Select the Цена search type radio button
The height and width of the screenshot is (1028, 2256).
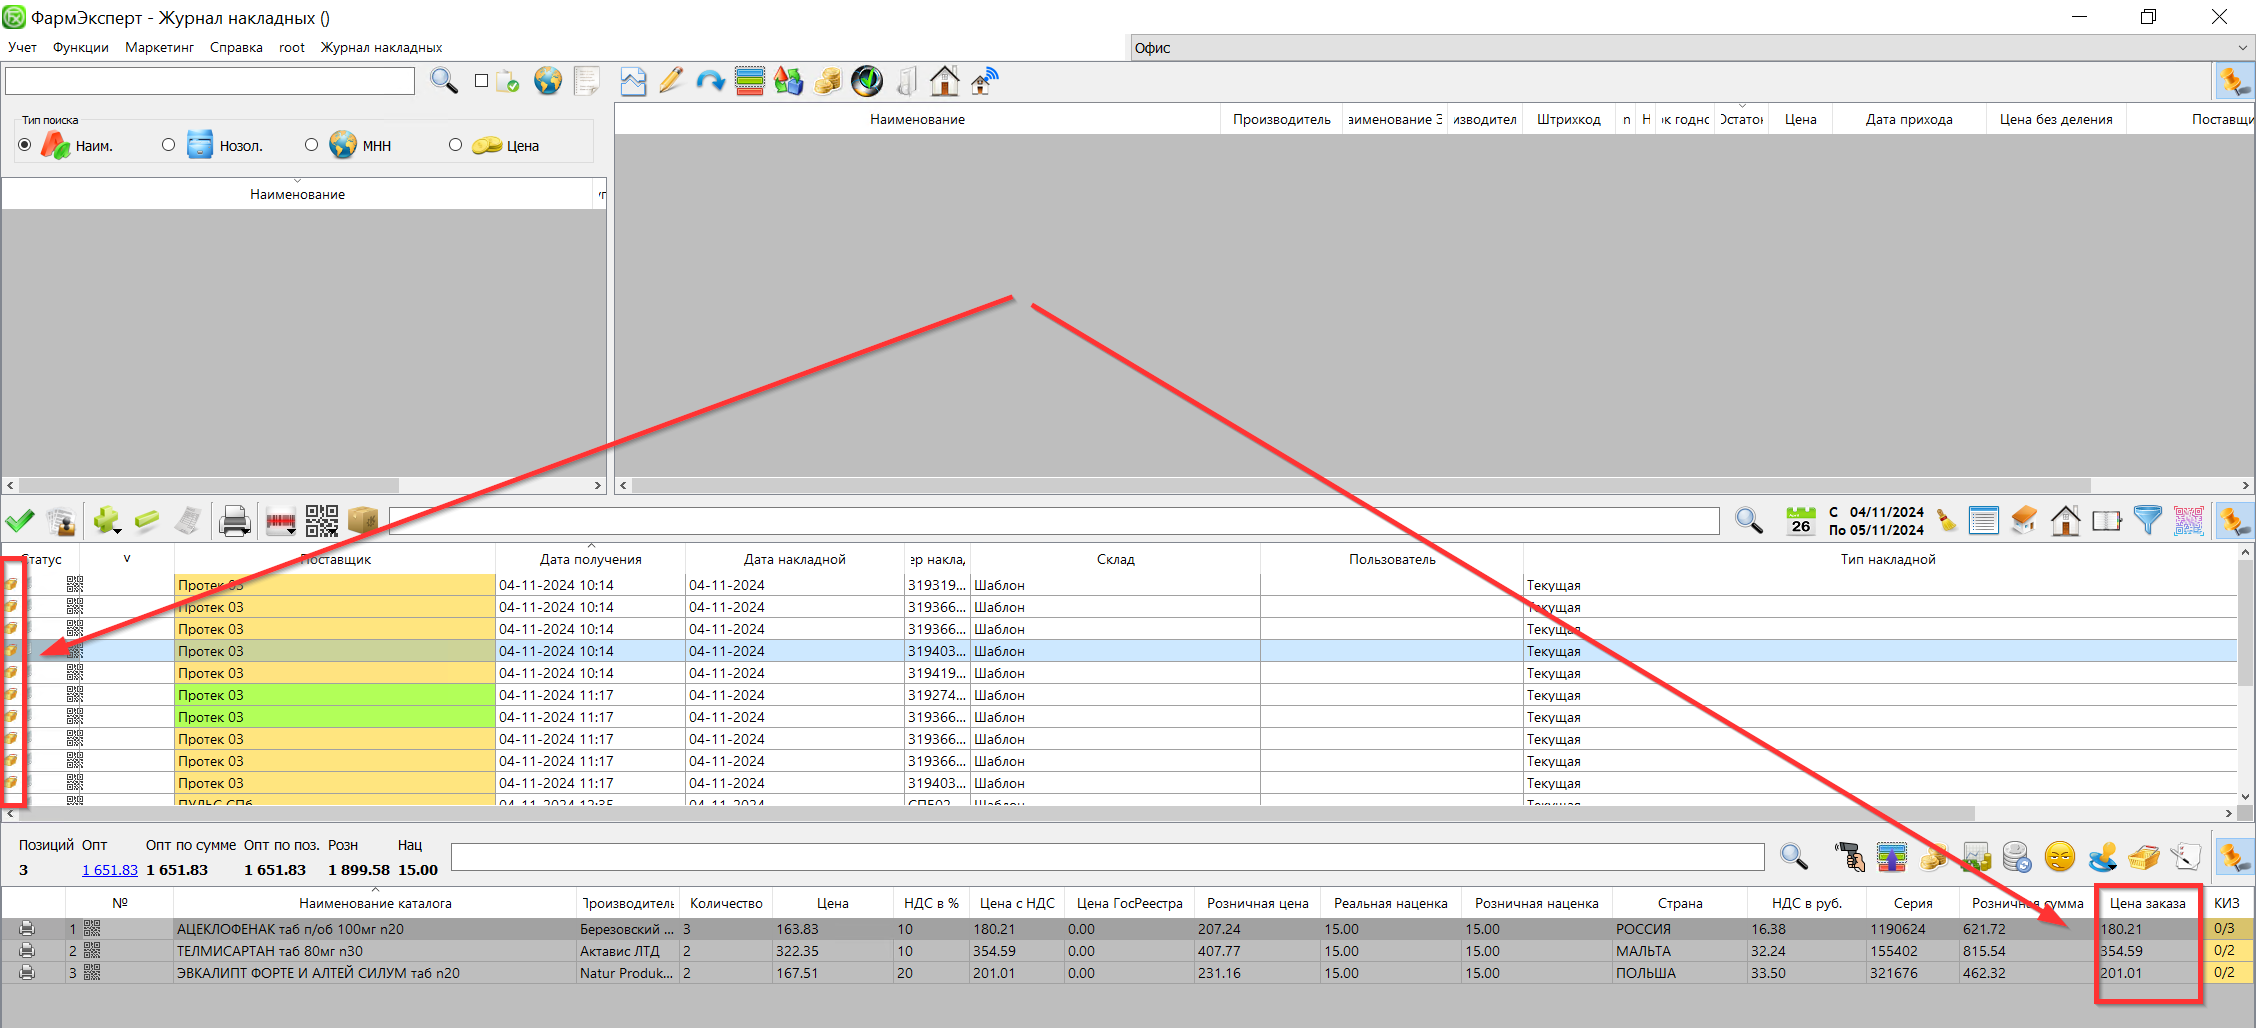(x=456, y=145)
